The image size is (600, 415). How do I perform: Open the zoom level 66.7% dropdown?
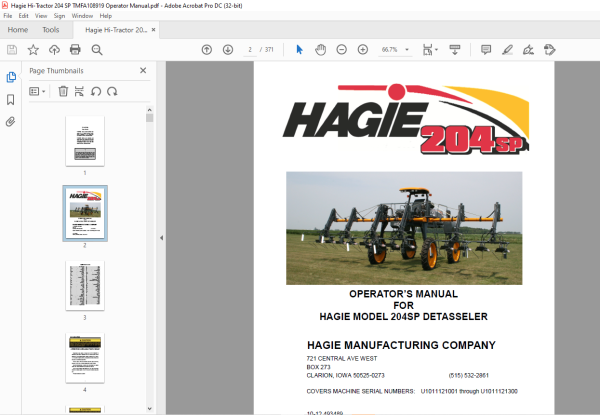(395, 50)
